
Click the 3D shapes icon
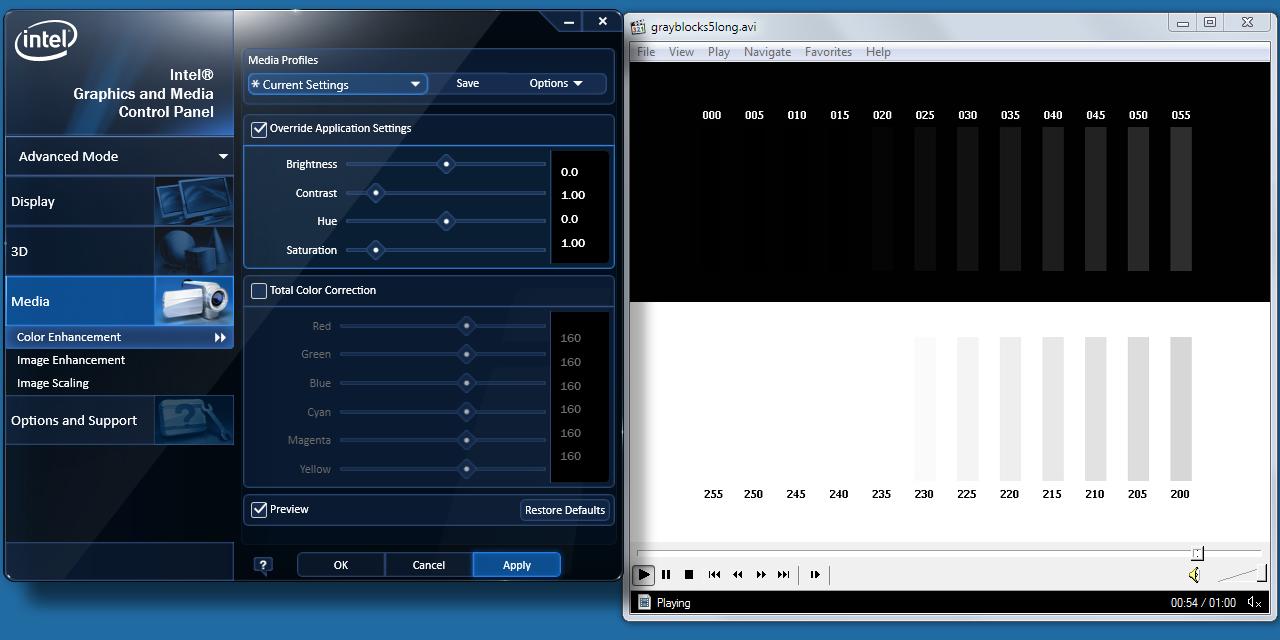point(194,251)
